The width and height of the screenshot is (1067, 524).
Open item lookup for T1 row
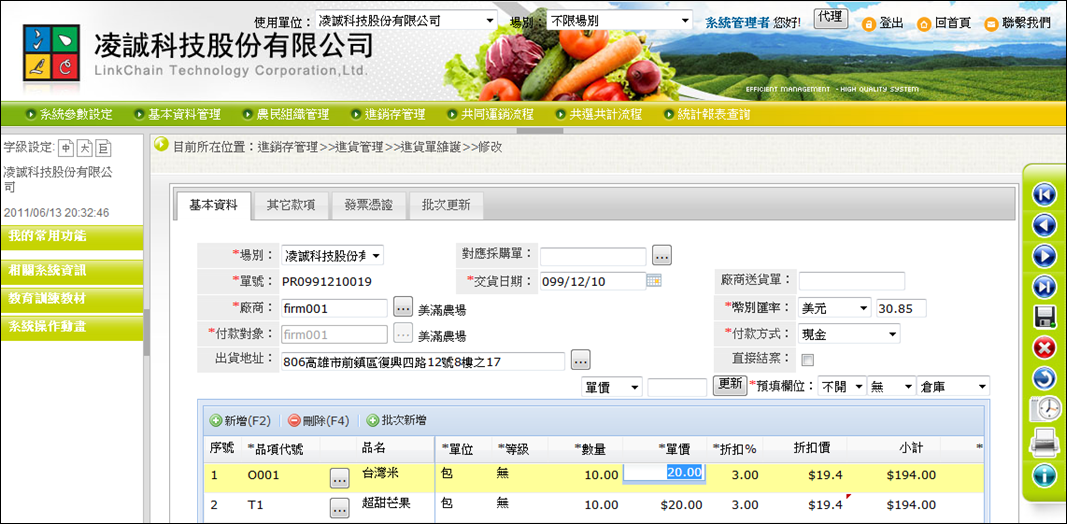click(x=340, y=506)
